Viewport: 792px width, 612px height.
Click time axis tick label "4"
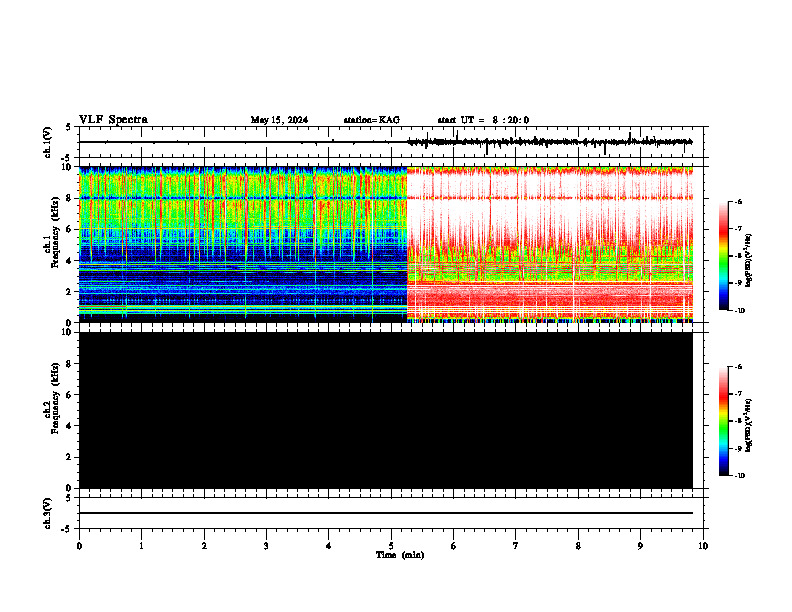point(329,546)
